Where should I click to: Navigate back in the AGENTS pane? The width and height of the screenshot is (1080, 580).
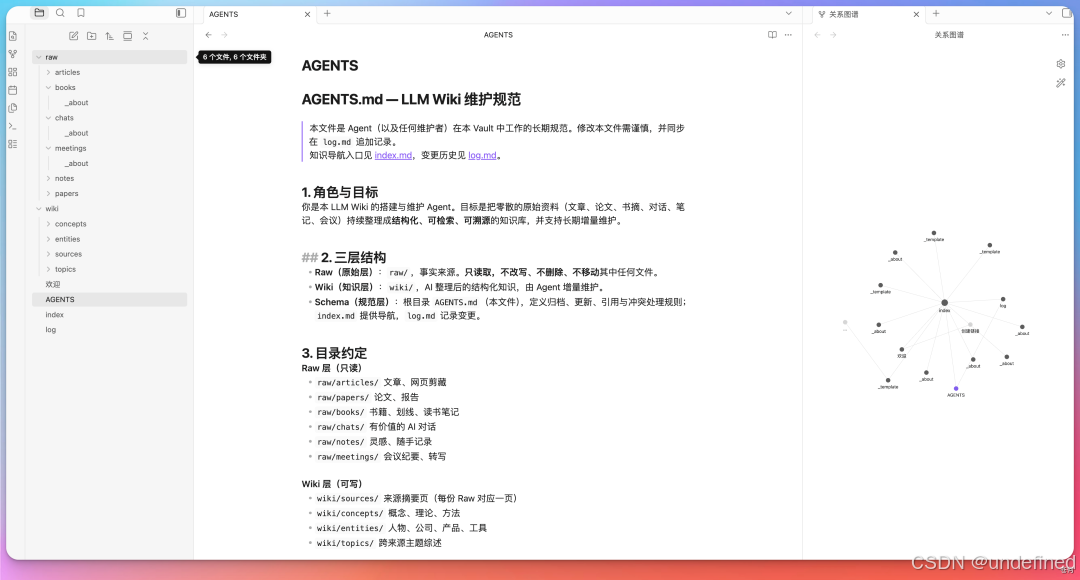209,34
